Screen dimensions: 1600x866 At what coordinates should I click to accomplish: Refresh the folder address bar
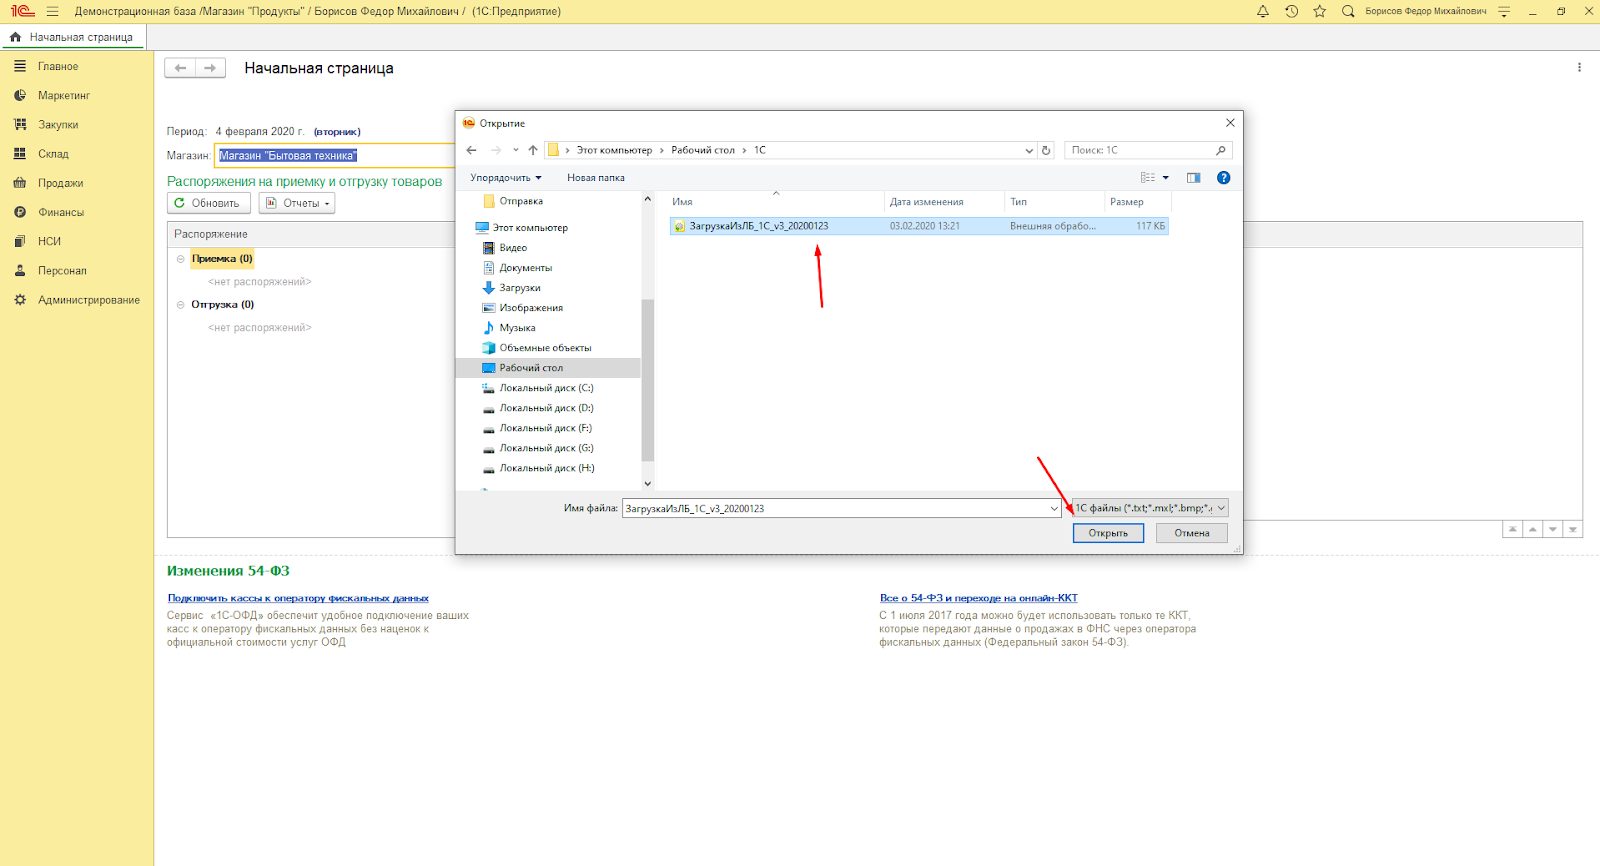point(1046,150)
